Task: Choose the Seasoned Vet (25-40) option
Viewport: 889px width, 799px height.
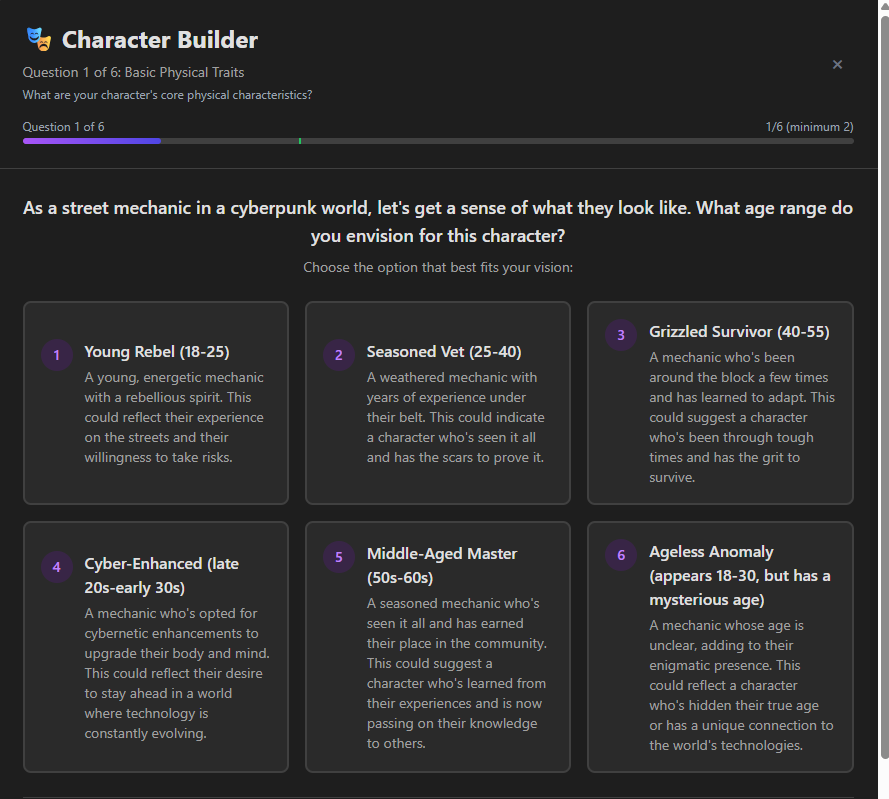Action: click(438, 403)
